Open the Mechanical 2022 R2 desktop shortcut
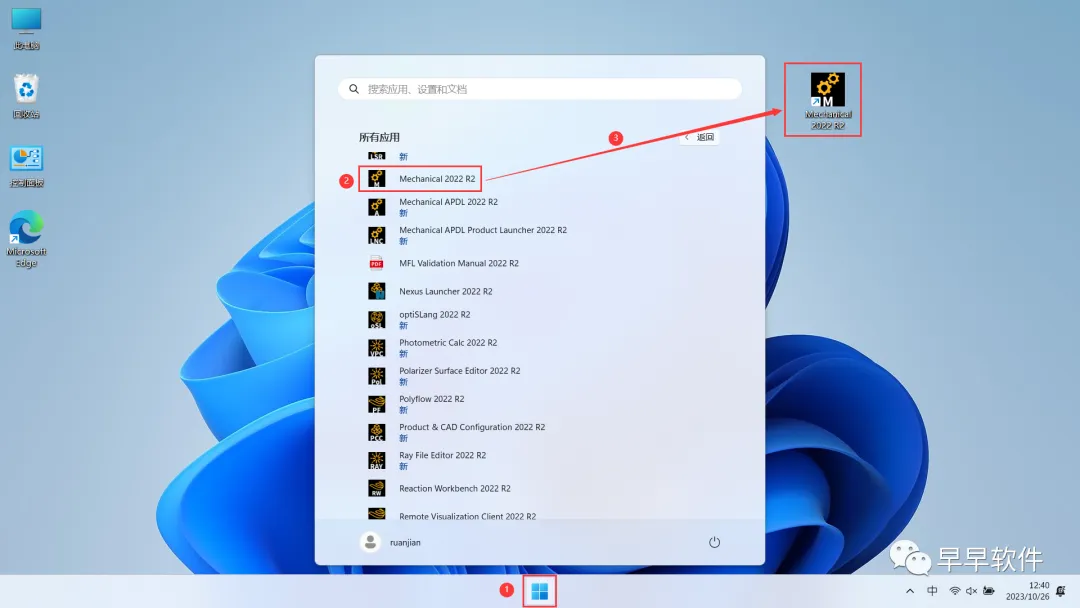Image resolution: width=1080 pixels, height=608 pixels. click(827, 101)
